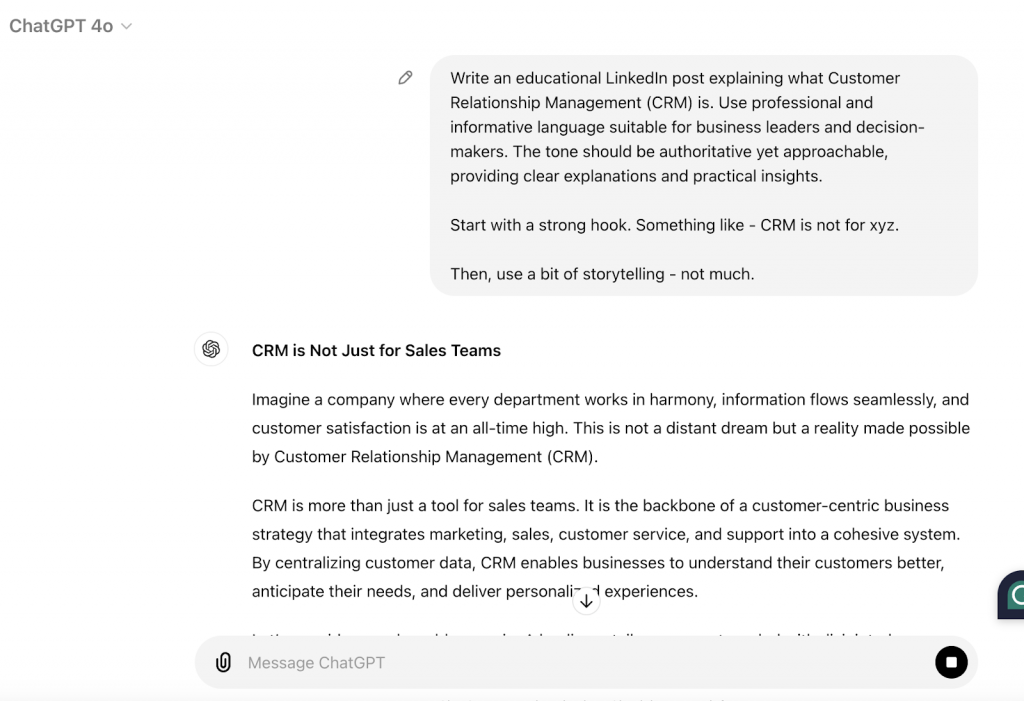Click the chevron beside ChatGPT 4o
Viewport: 1024px width, 701px height.
[127, 27]
